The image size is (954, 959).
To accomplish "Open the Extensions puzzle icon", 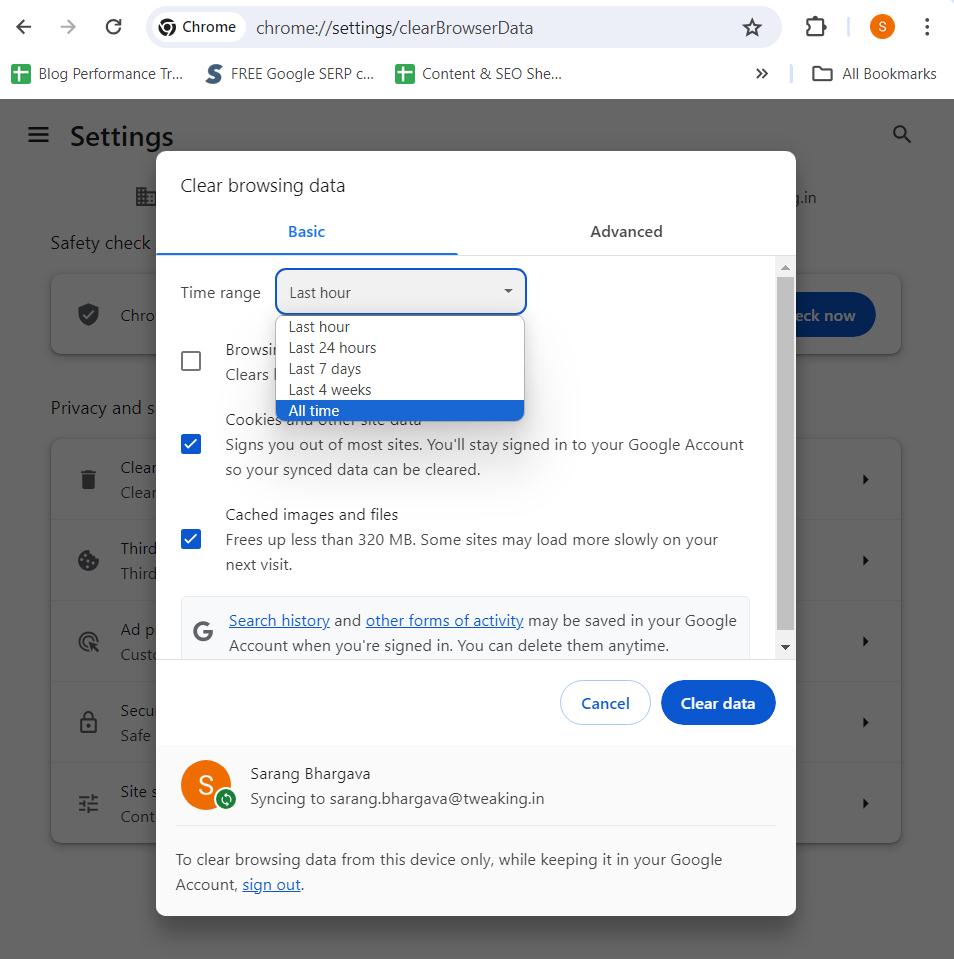I will coord(816,27).
